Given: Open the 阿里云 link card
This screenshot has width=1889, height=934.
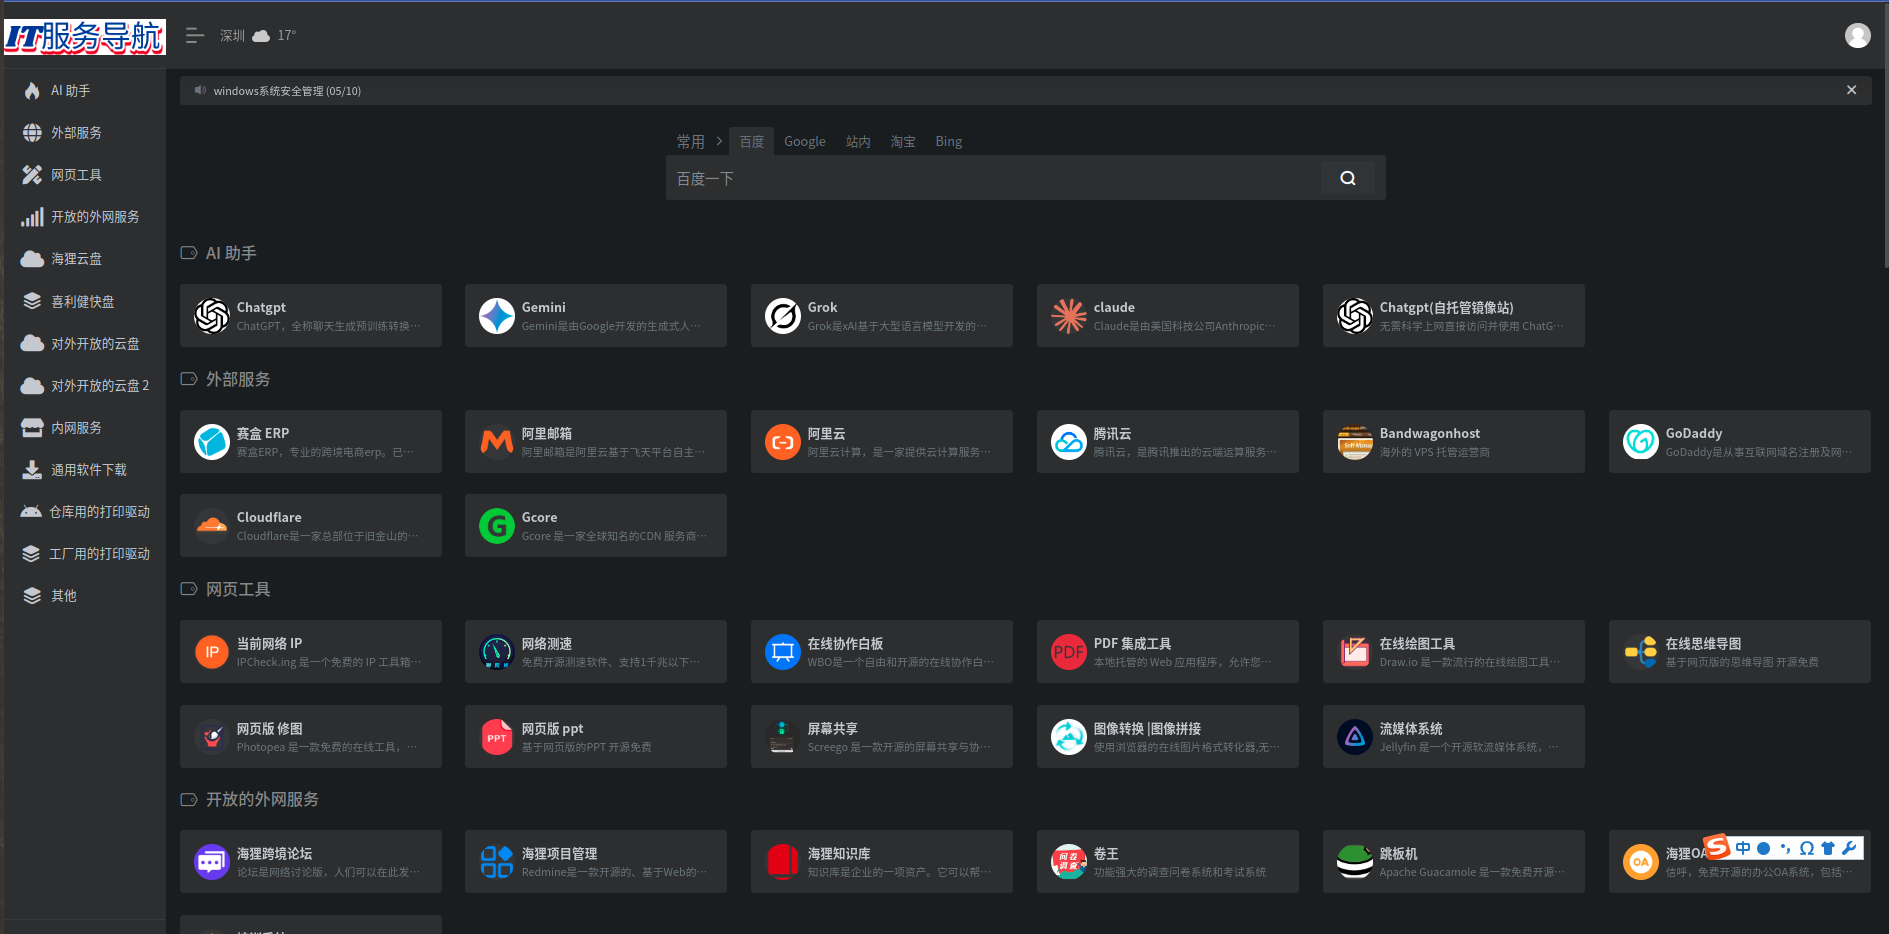Looking at the screenshot, I should coord(881,442).
